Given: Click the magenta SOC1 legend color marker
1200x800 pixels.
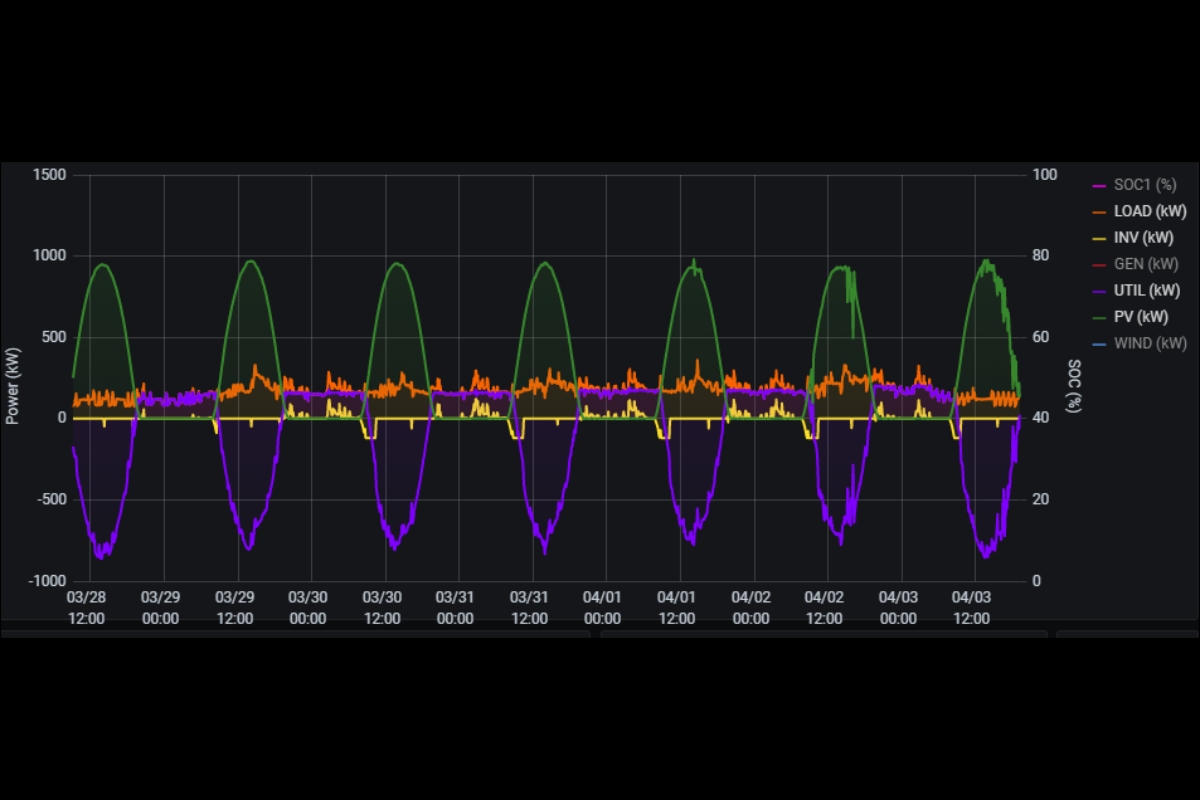Looking at the screenshot, I should (1100, 186).
